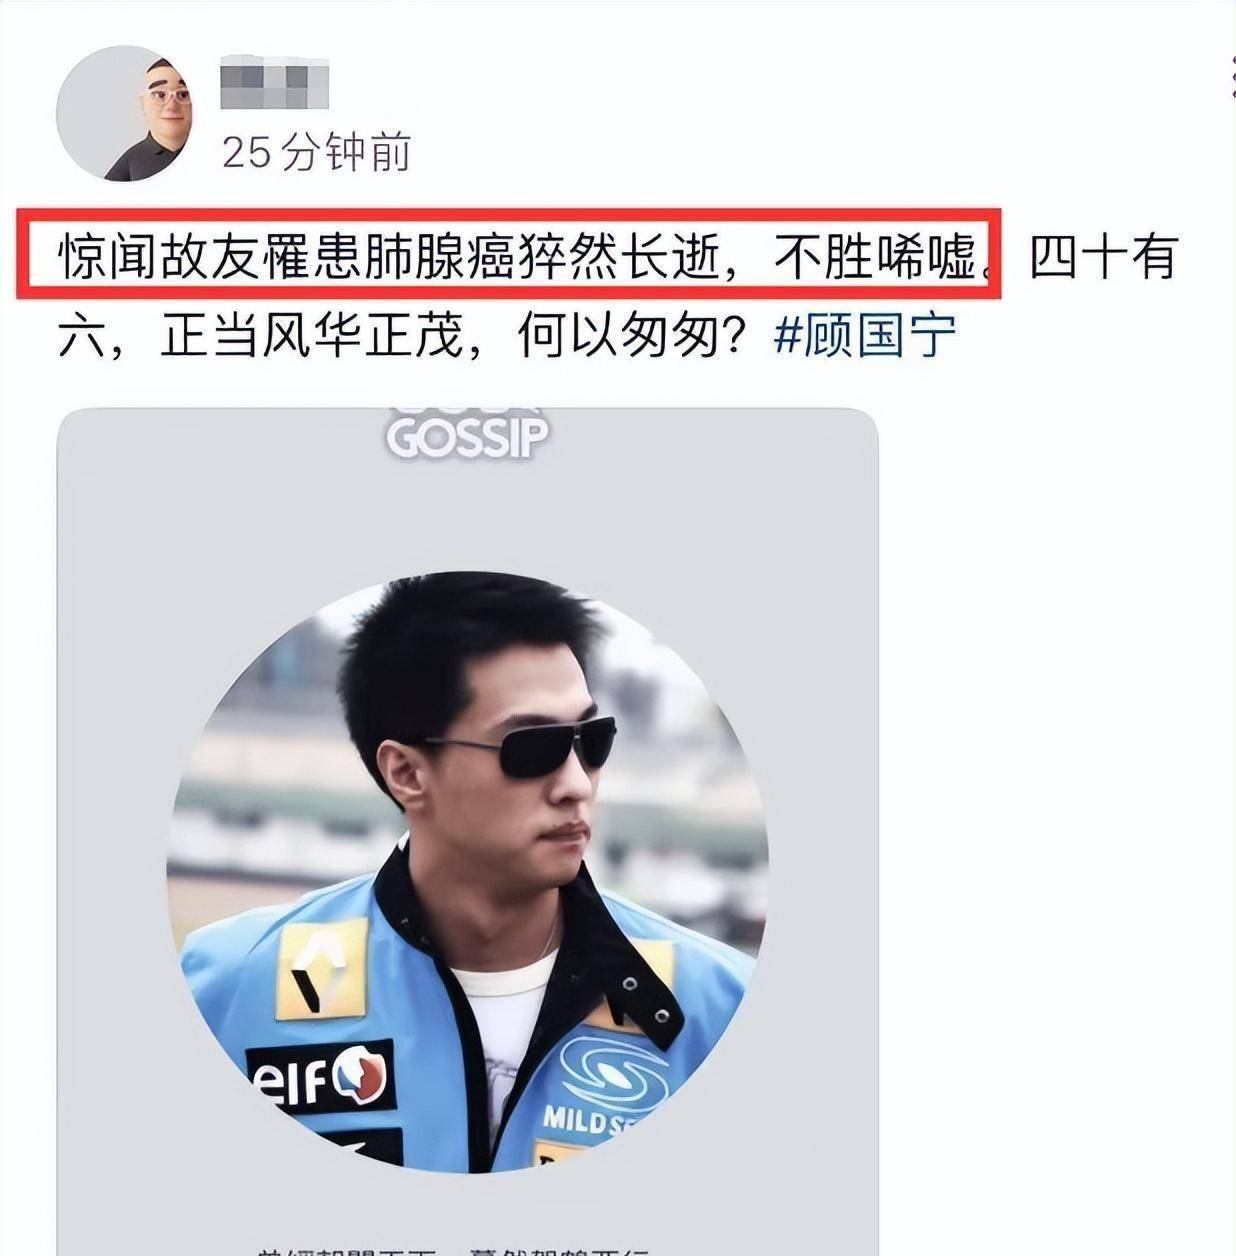Open the poster's cartoon avatar profile
Image resolution: width=1236 pixels, height=1256 pixels.
point(125,114)
